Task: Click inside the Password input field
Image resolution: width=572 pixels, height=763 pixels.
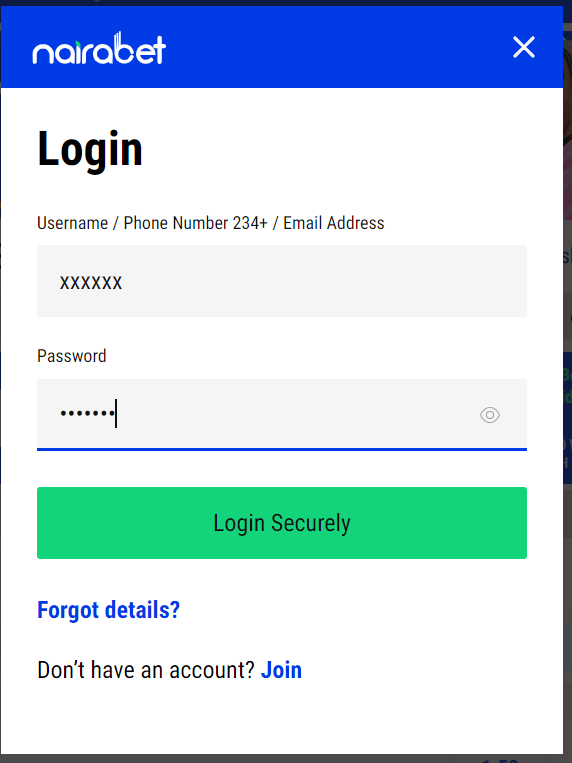Action: (x=282, y=415)
